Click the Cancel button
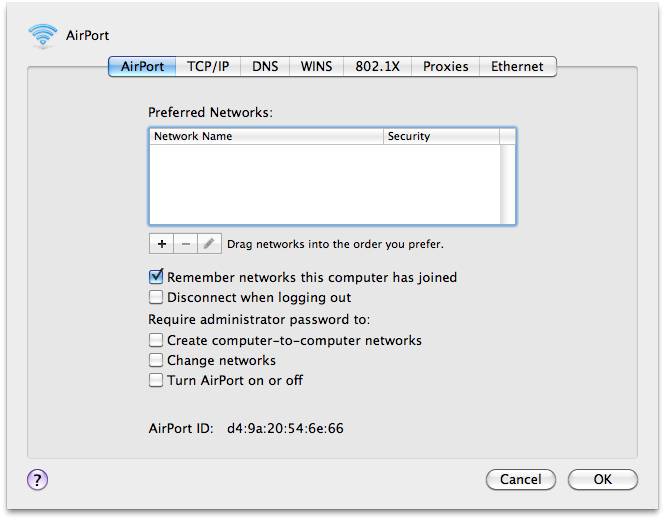The image size is (665, 520). [521, 480]
